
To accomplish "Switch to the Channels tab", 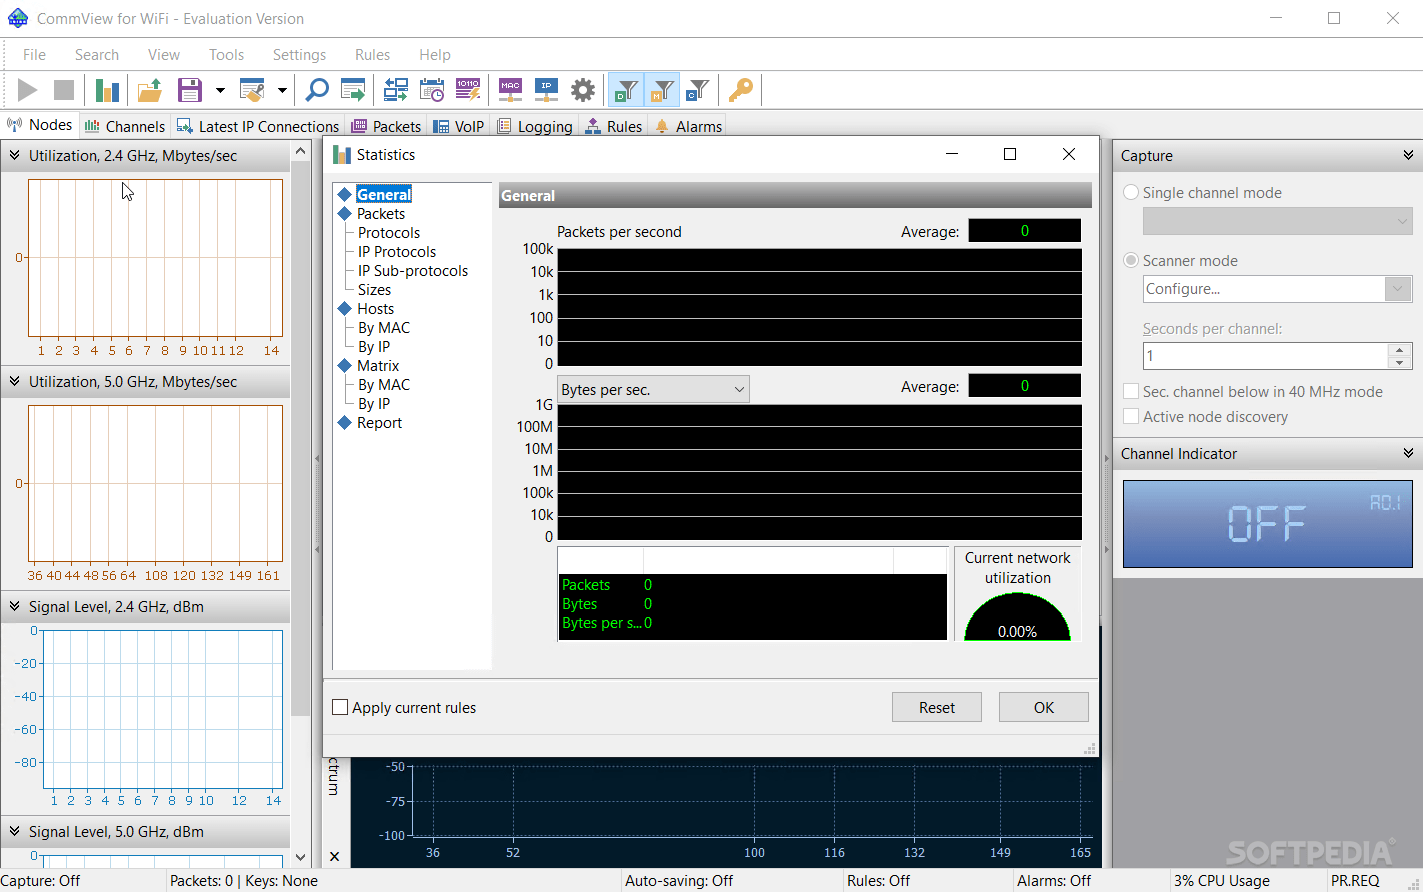I will (x=125, y=125).
